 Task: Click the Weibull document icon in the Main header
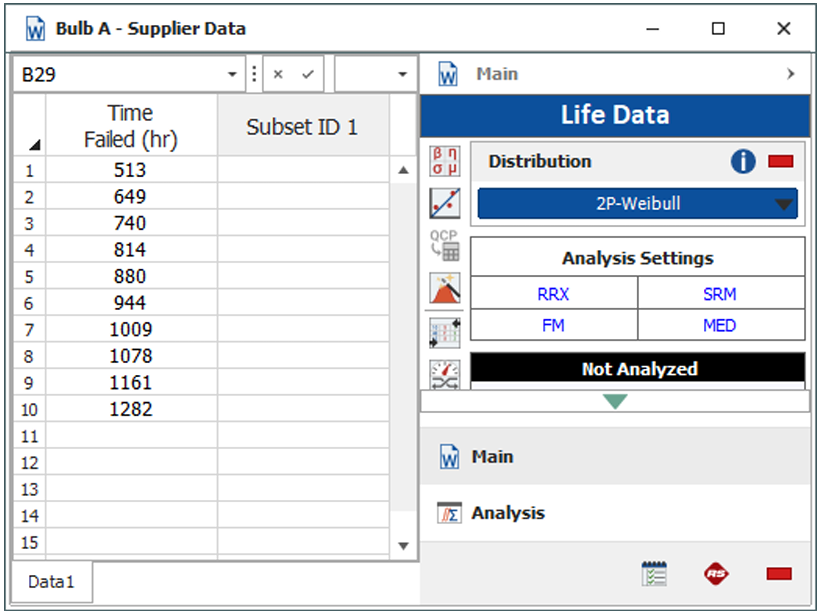pyautogui.click(x=448, y=74)
